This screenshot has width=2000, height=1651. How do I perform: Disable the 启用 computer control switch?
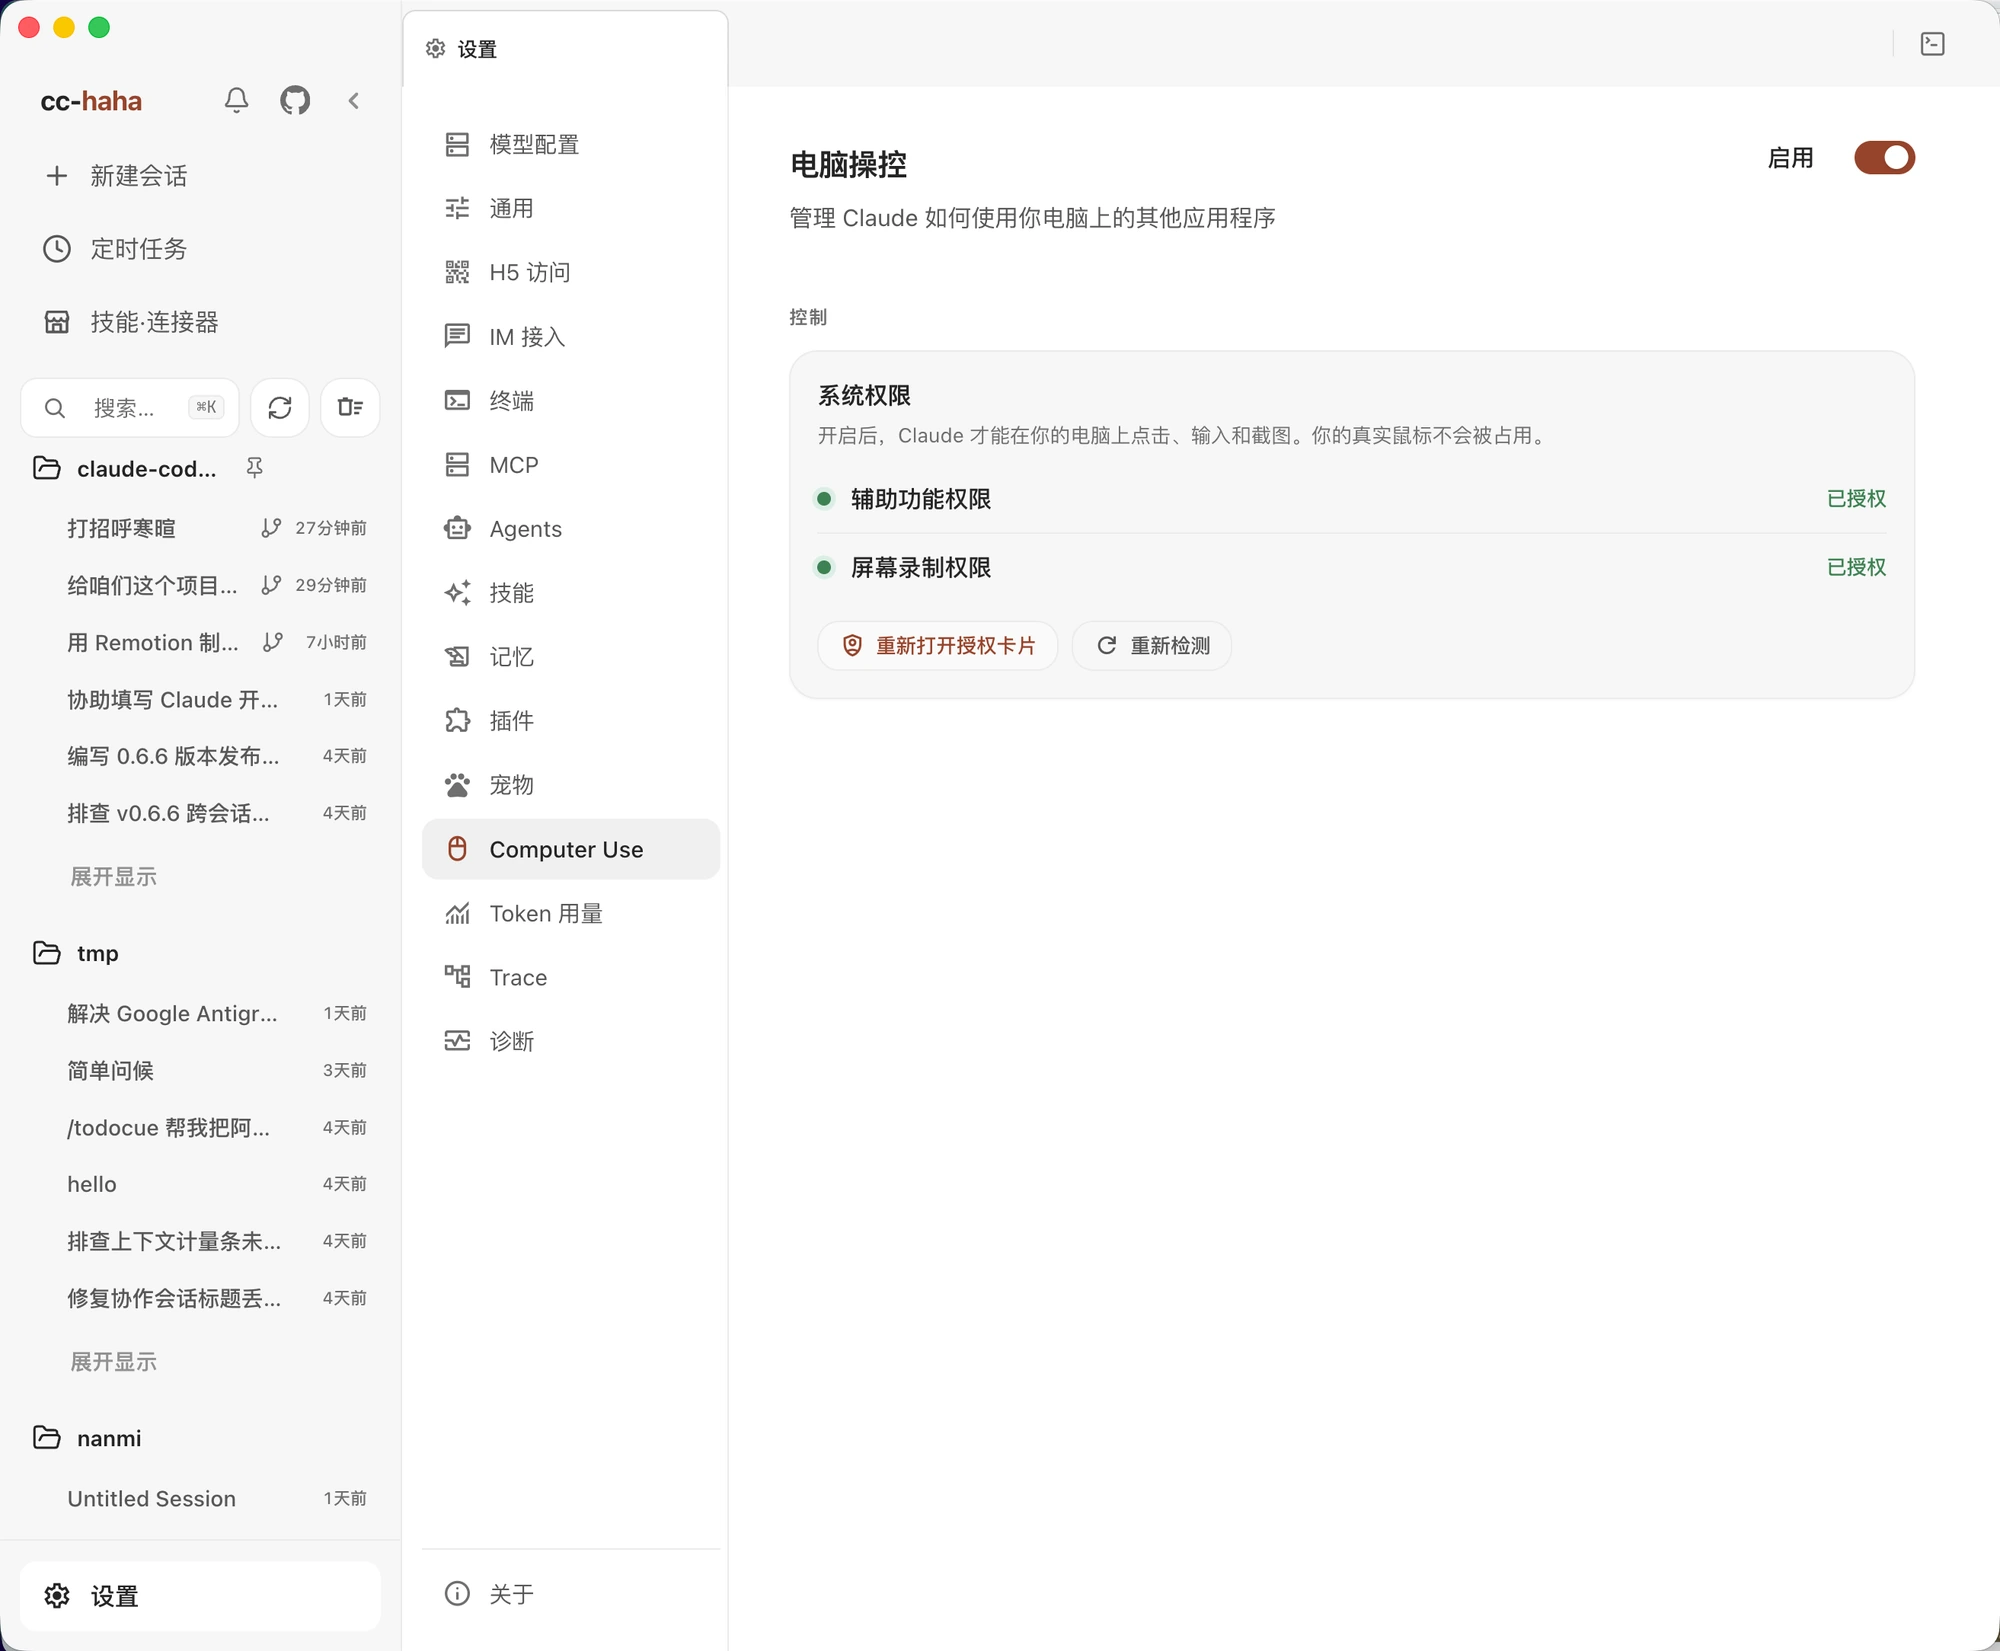point(1884,158)
